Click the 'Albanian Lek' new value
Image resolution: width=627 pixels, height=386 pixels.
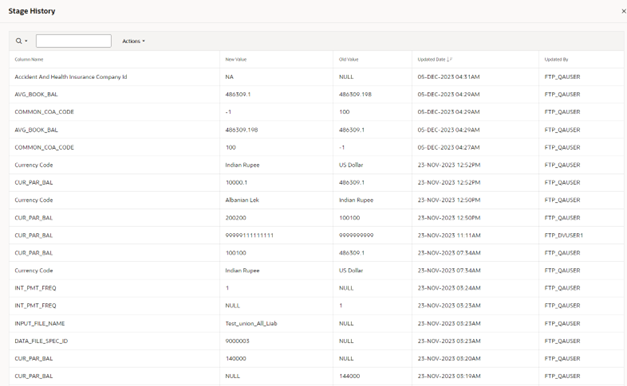click(x=242, y=200)
